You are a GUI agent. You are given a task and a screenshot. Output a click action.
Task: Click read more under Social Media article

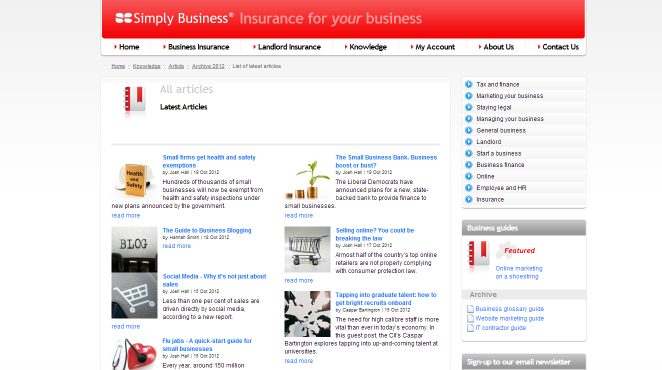(x=125, y=327)
